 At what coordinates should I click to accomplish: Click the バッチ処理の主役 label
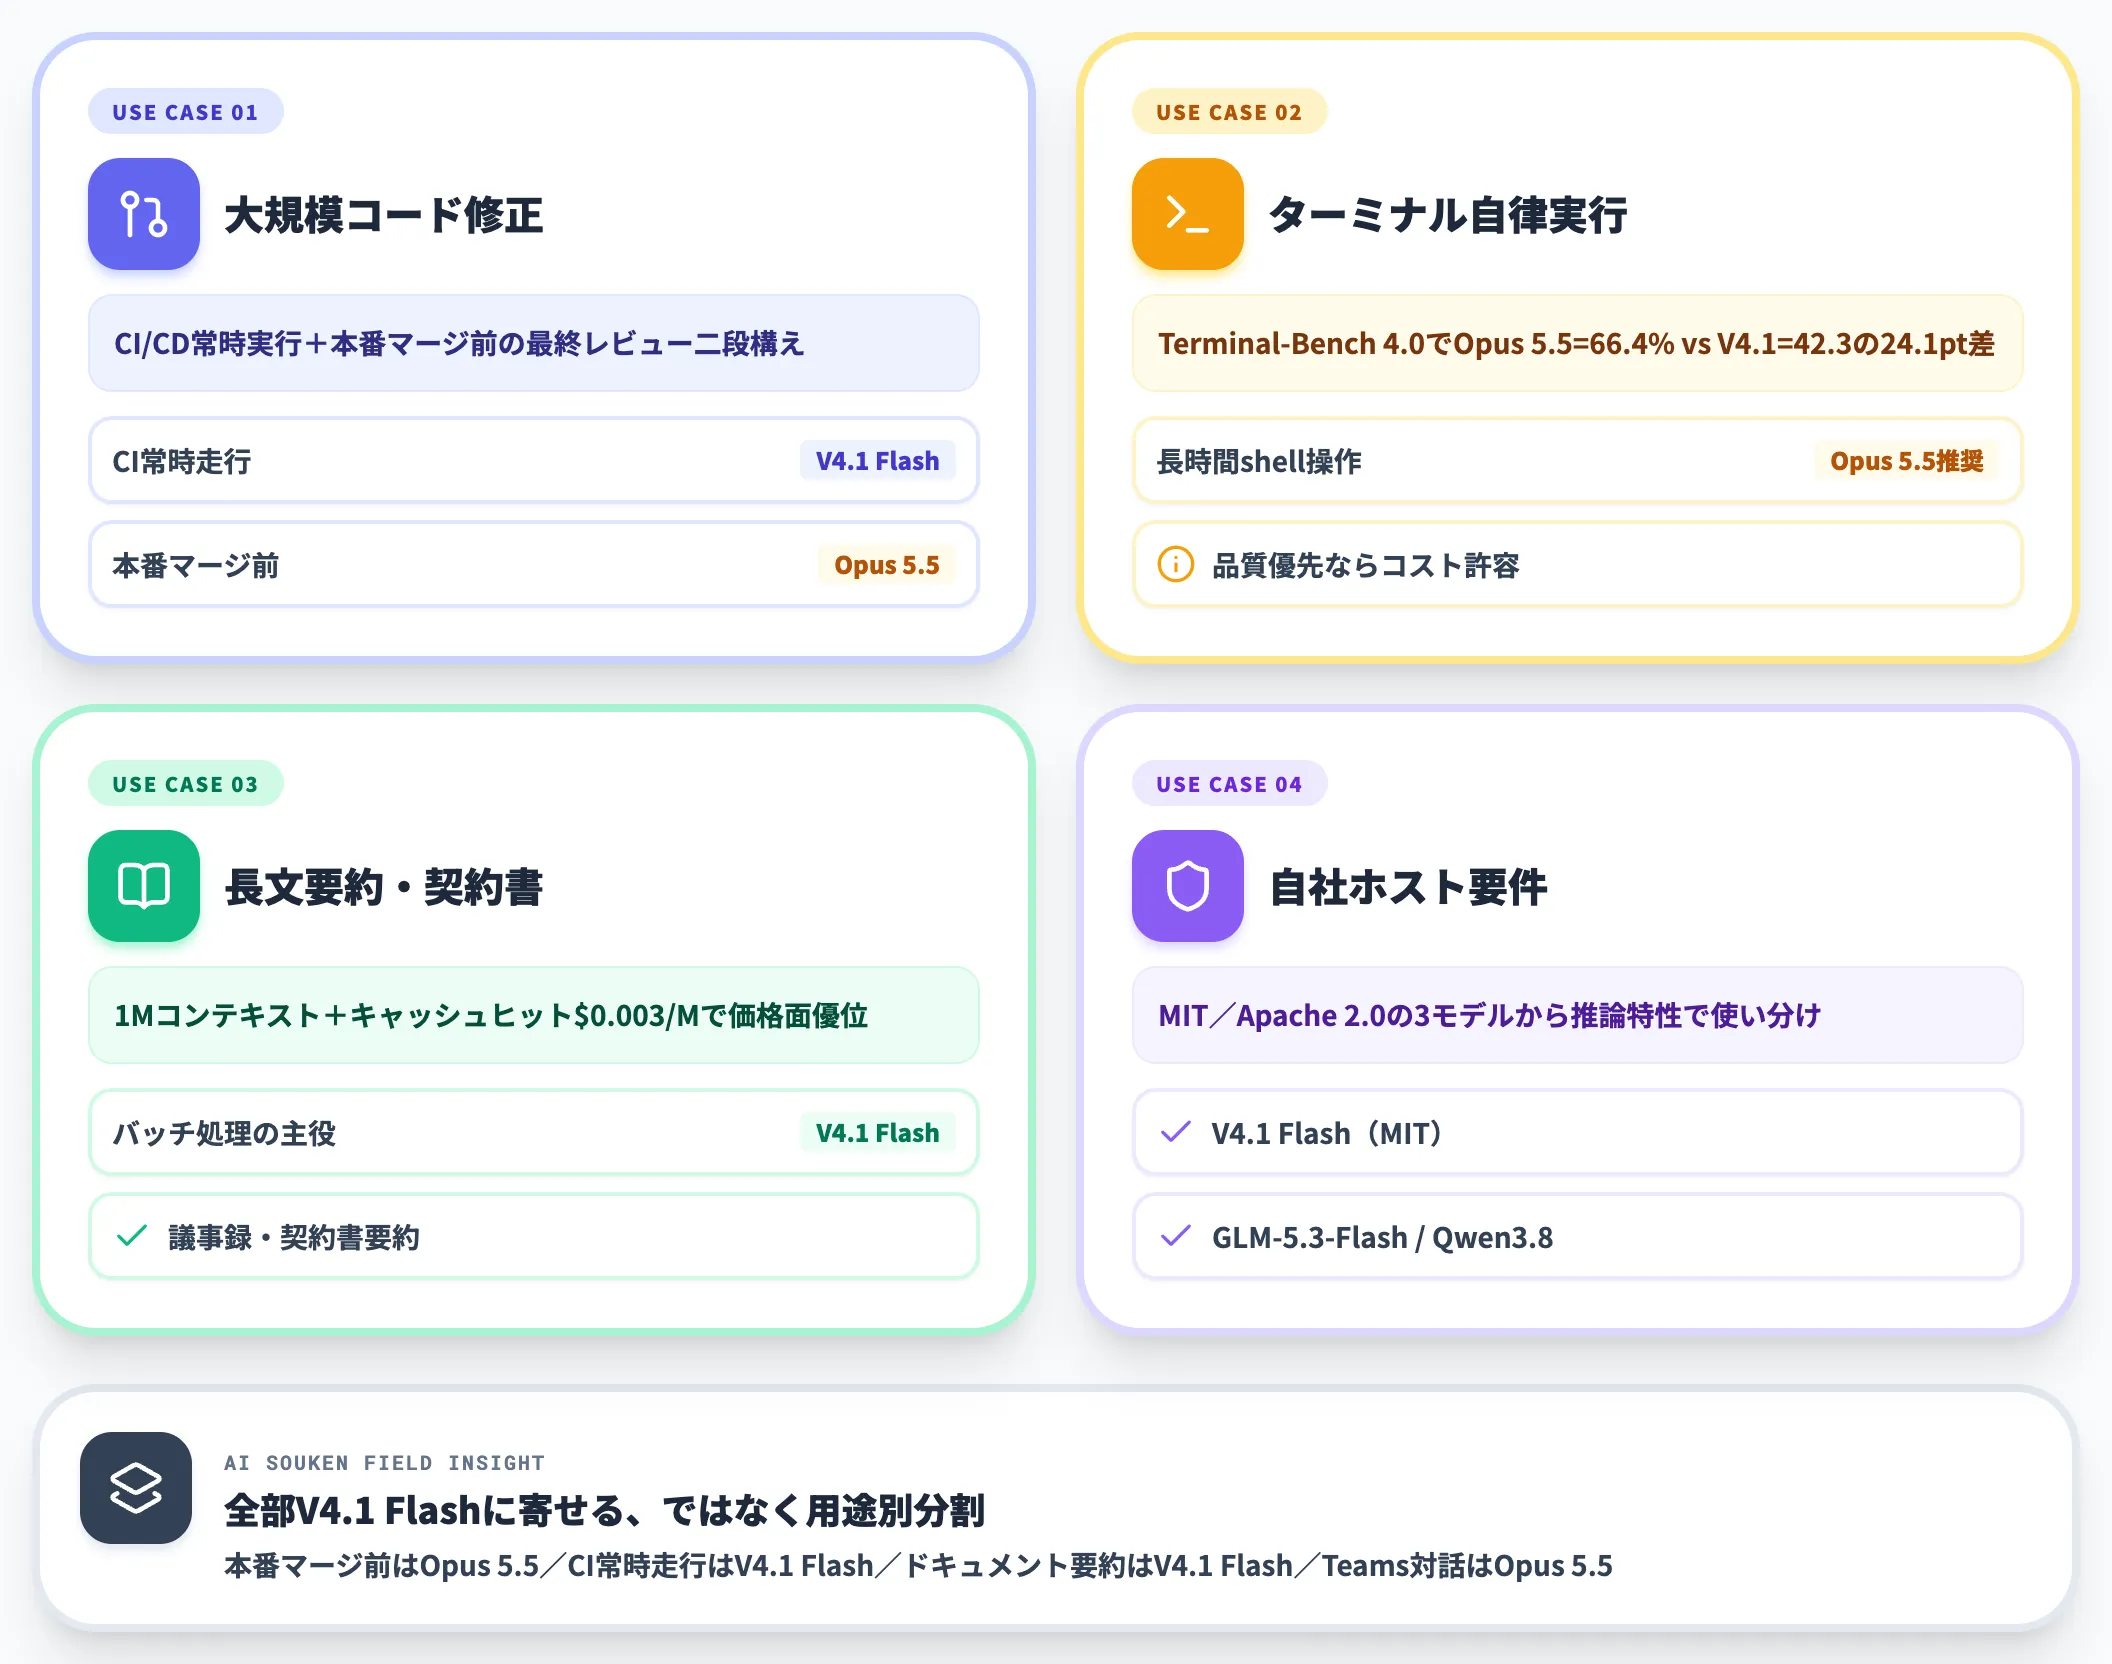pyautogui.click(x=224, y=1134)
